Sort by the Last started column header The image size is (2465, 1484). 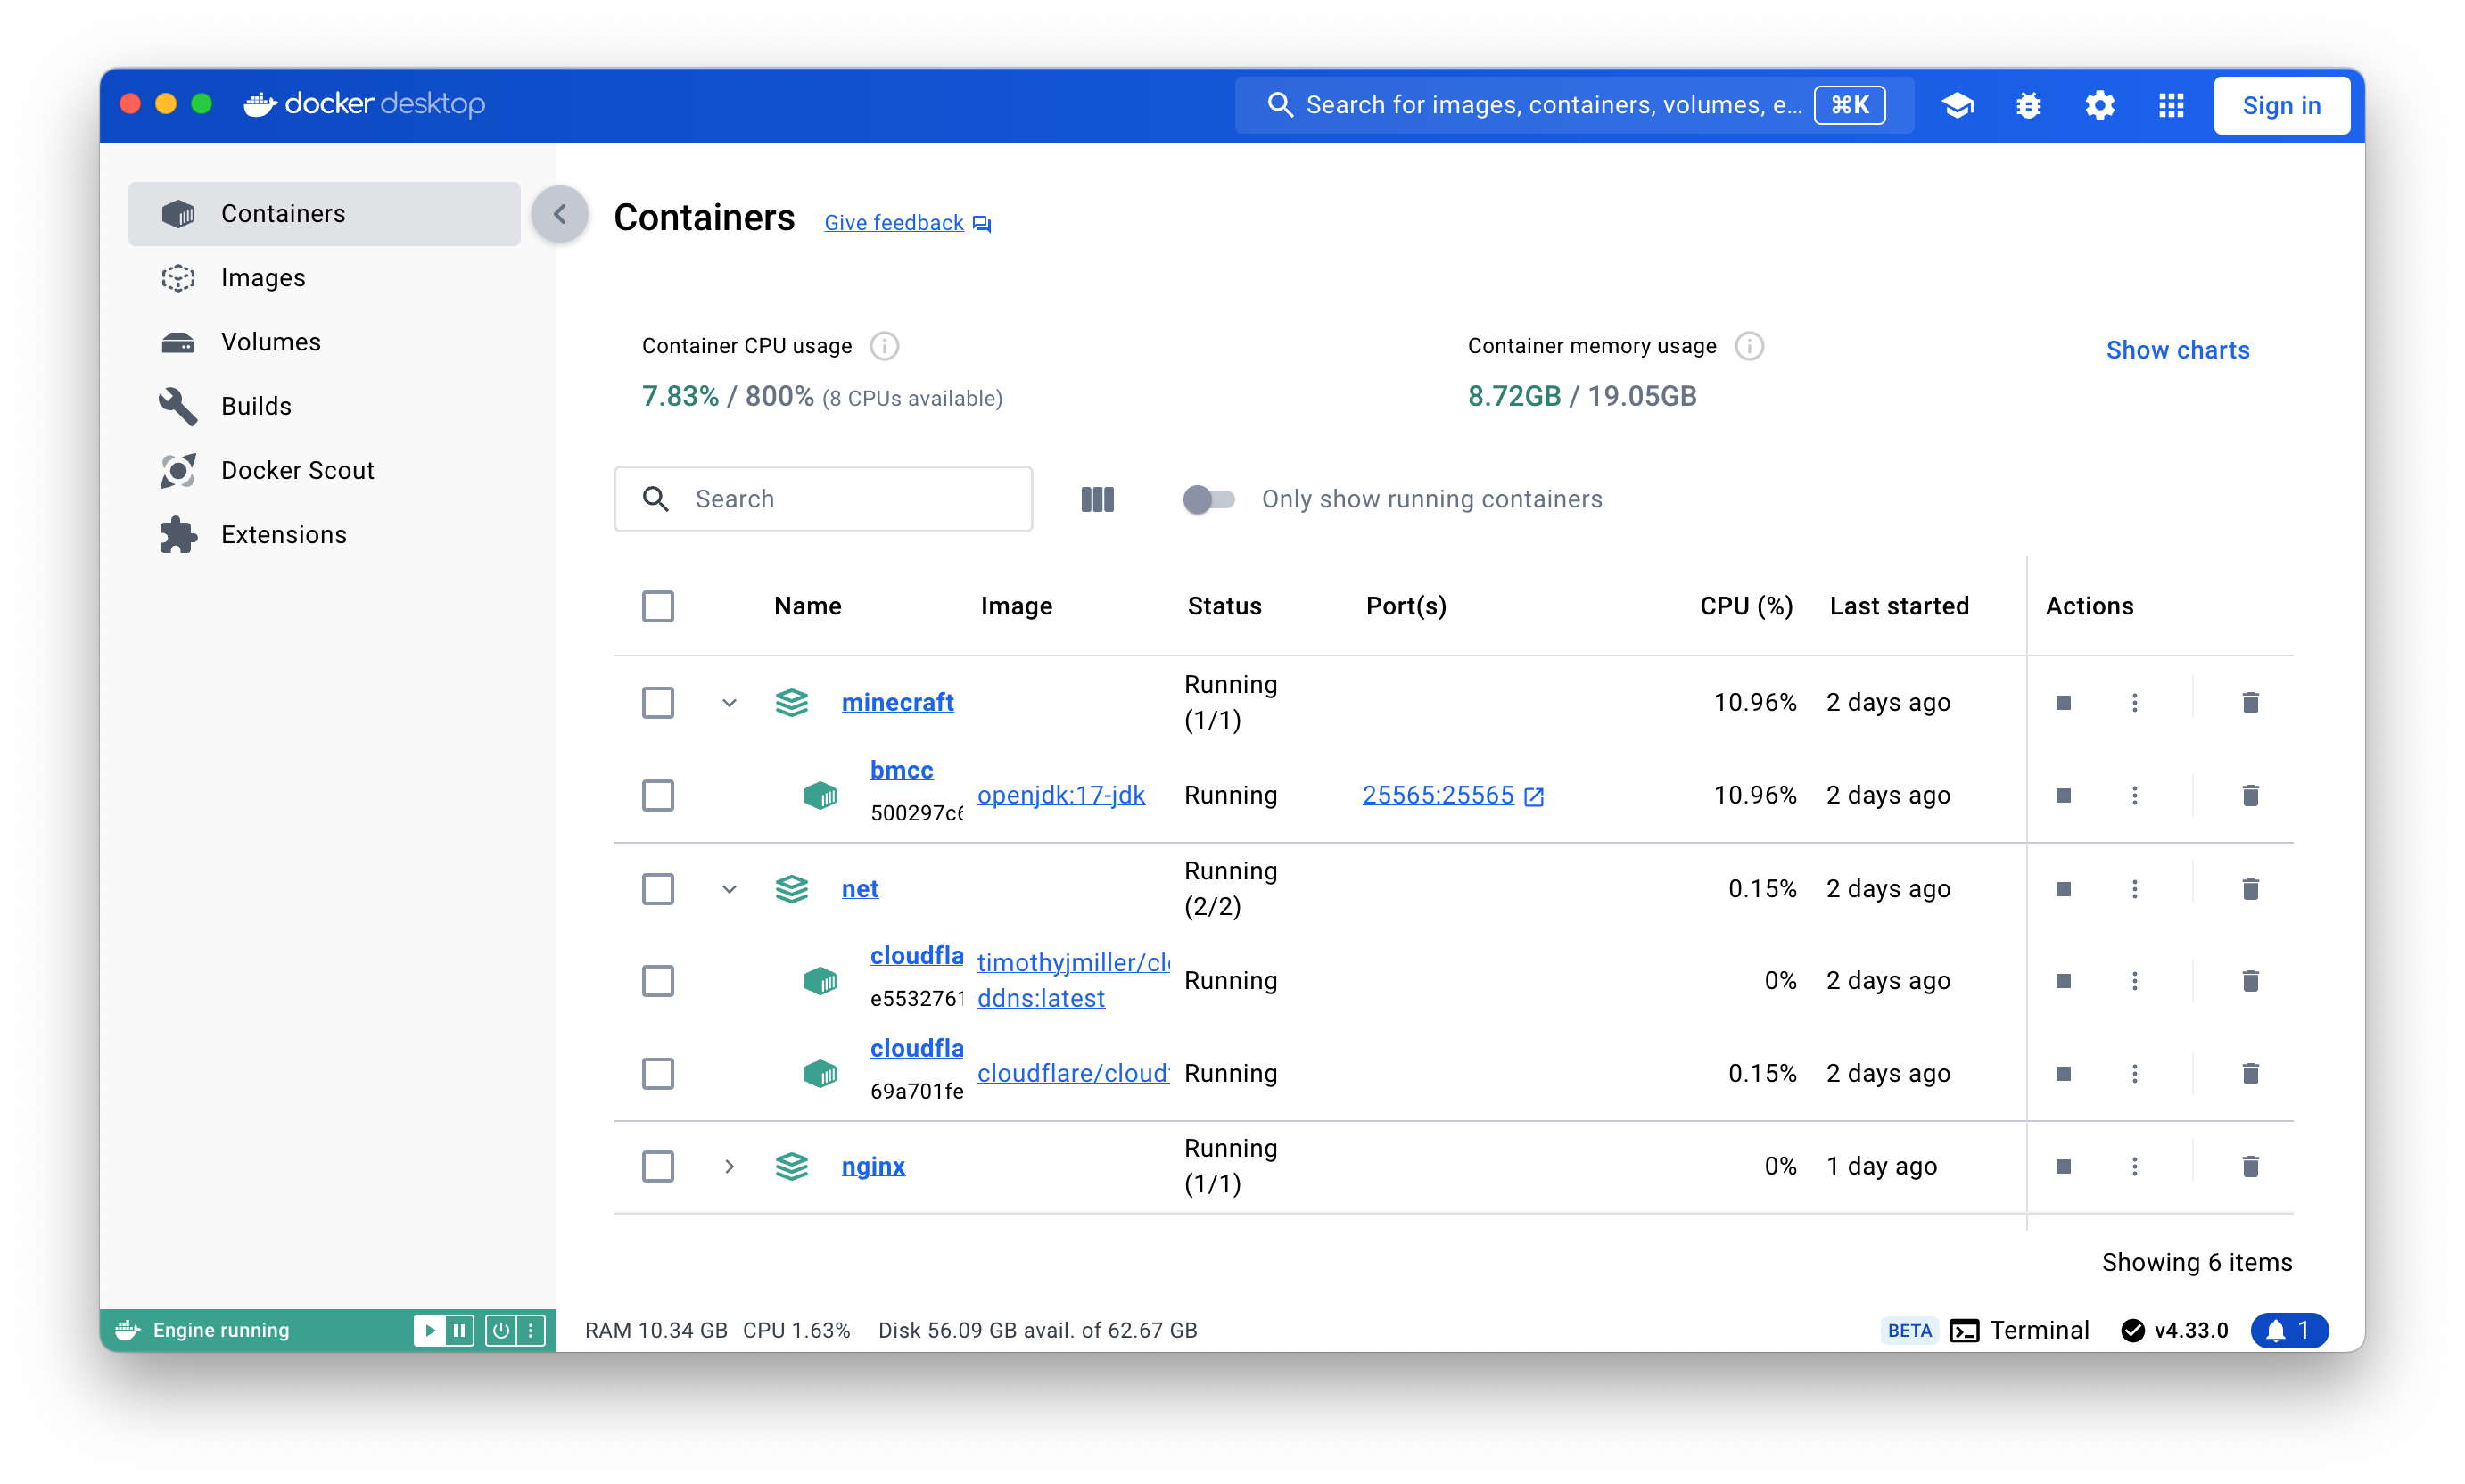1899,606
